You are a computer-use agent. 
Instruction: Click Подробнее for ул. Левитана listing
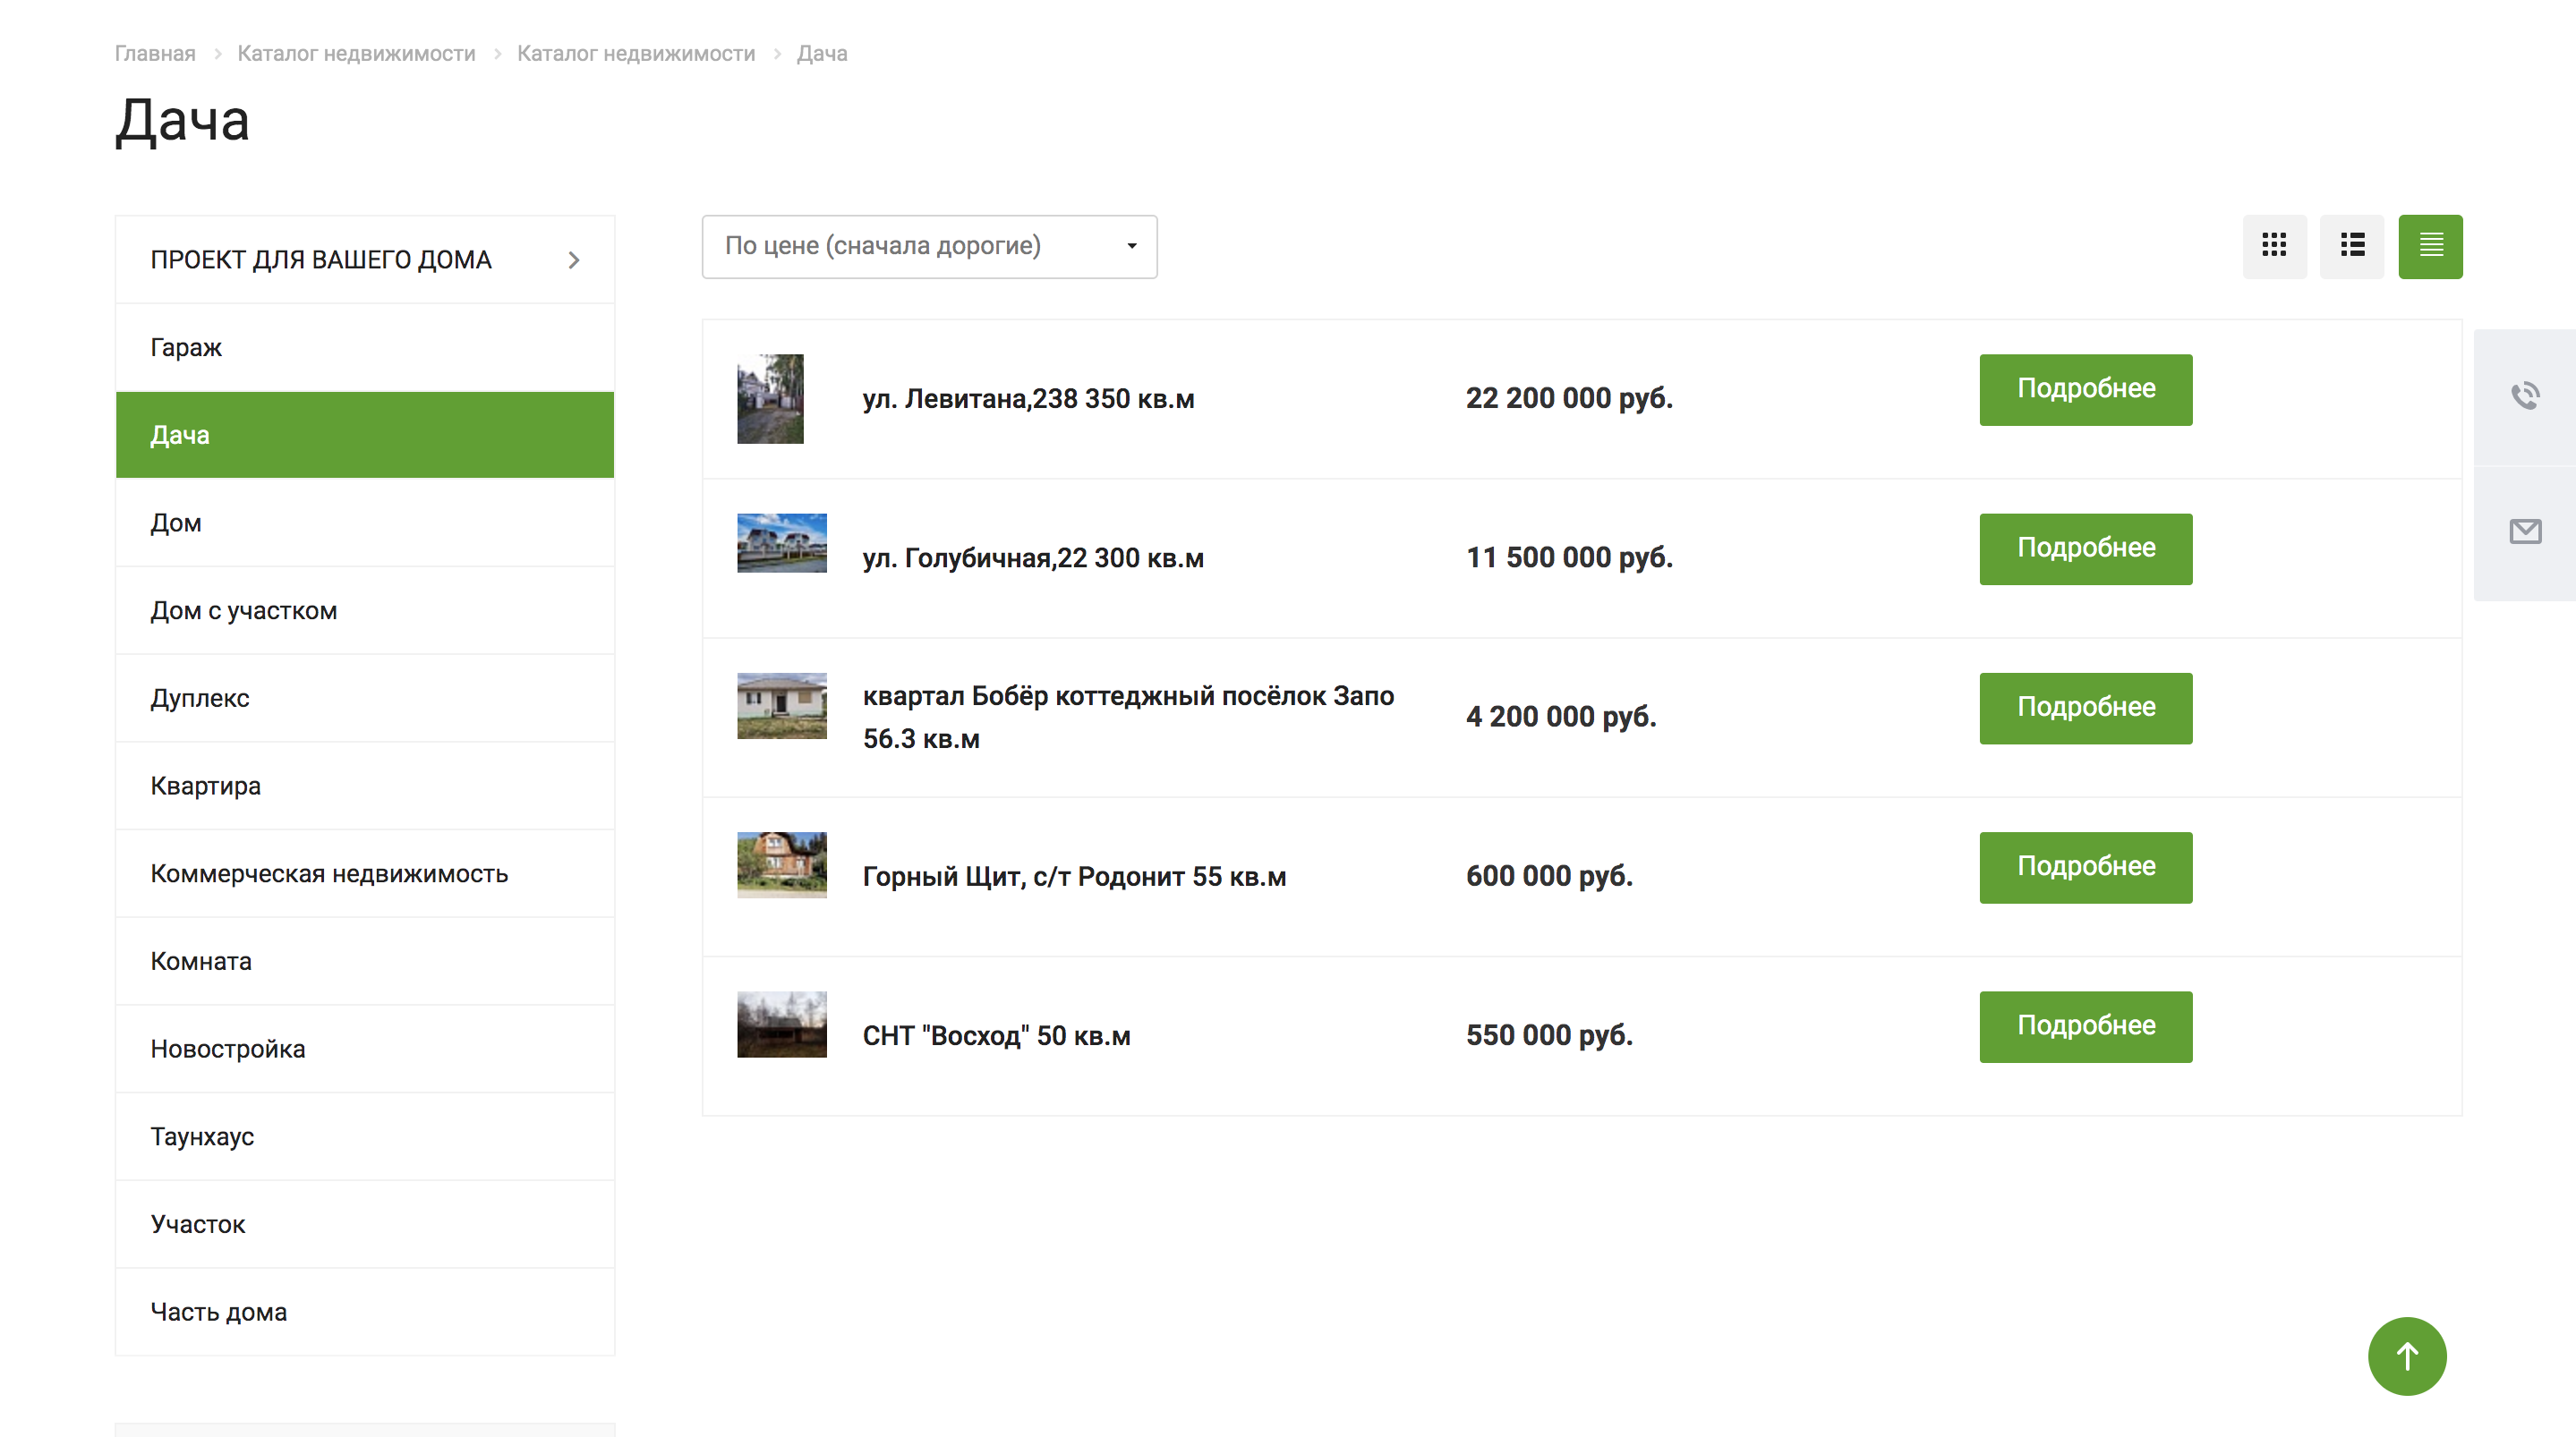pyautogui.click(x=2085, y=389)
